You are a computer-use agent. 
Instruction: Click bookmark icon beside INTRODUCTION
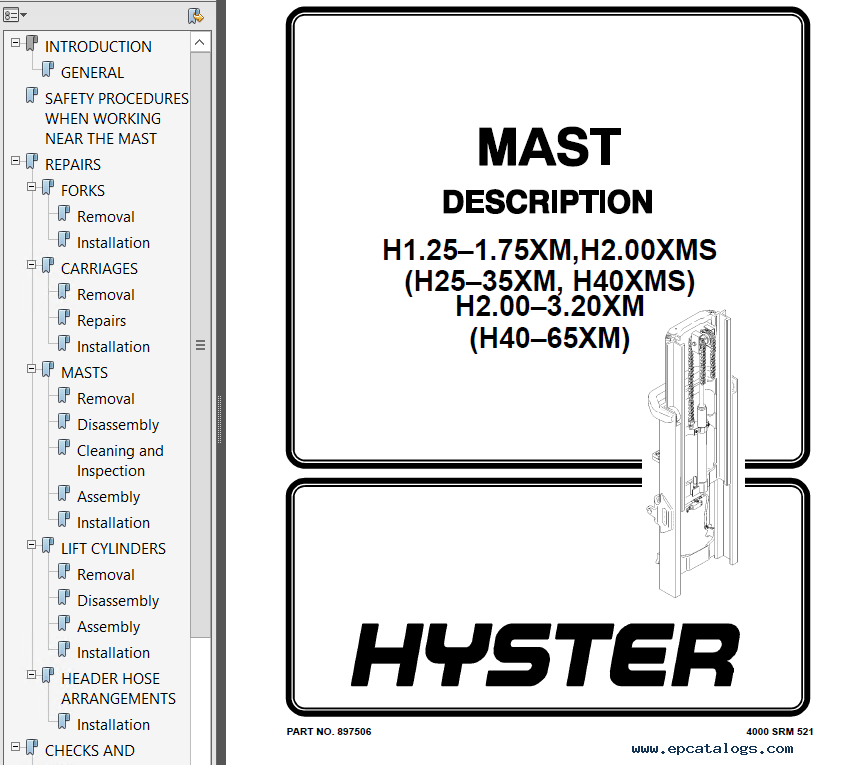pos(32,43)
